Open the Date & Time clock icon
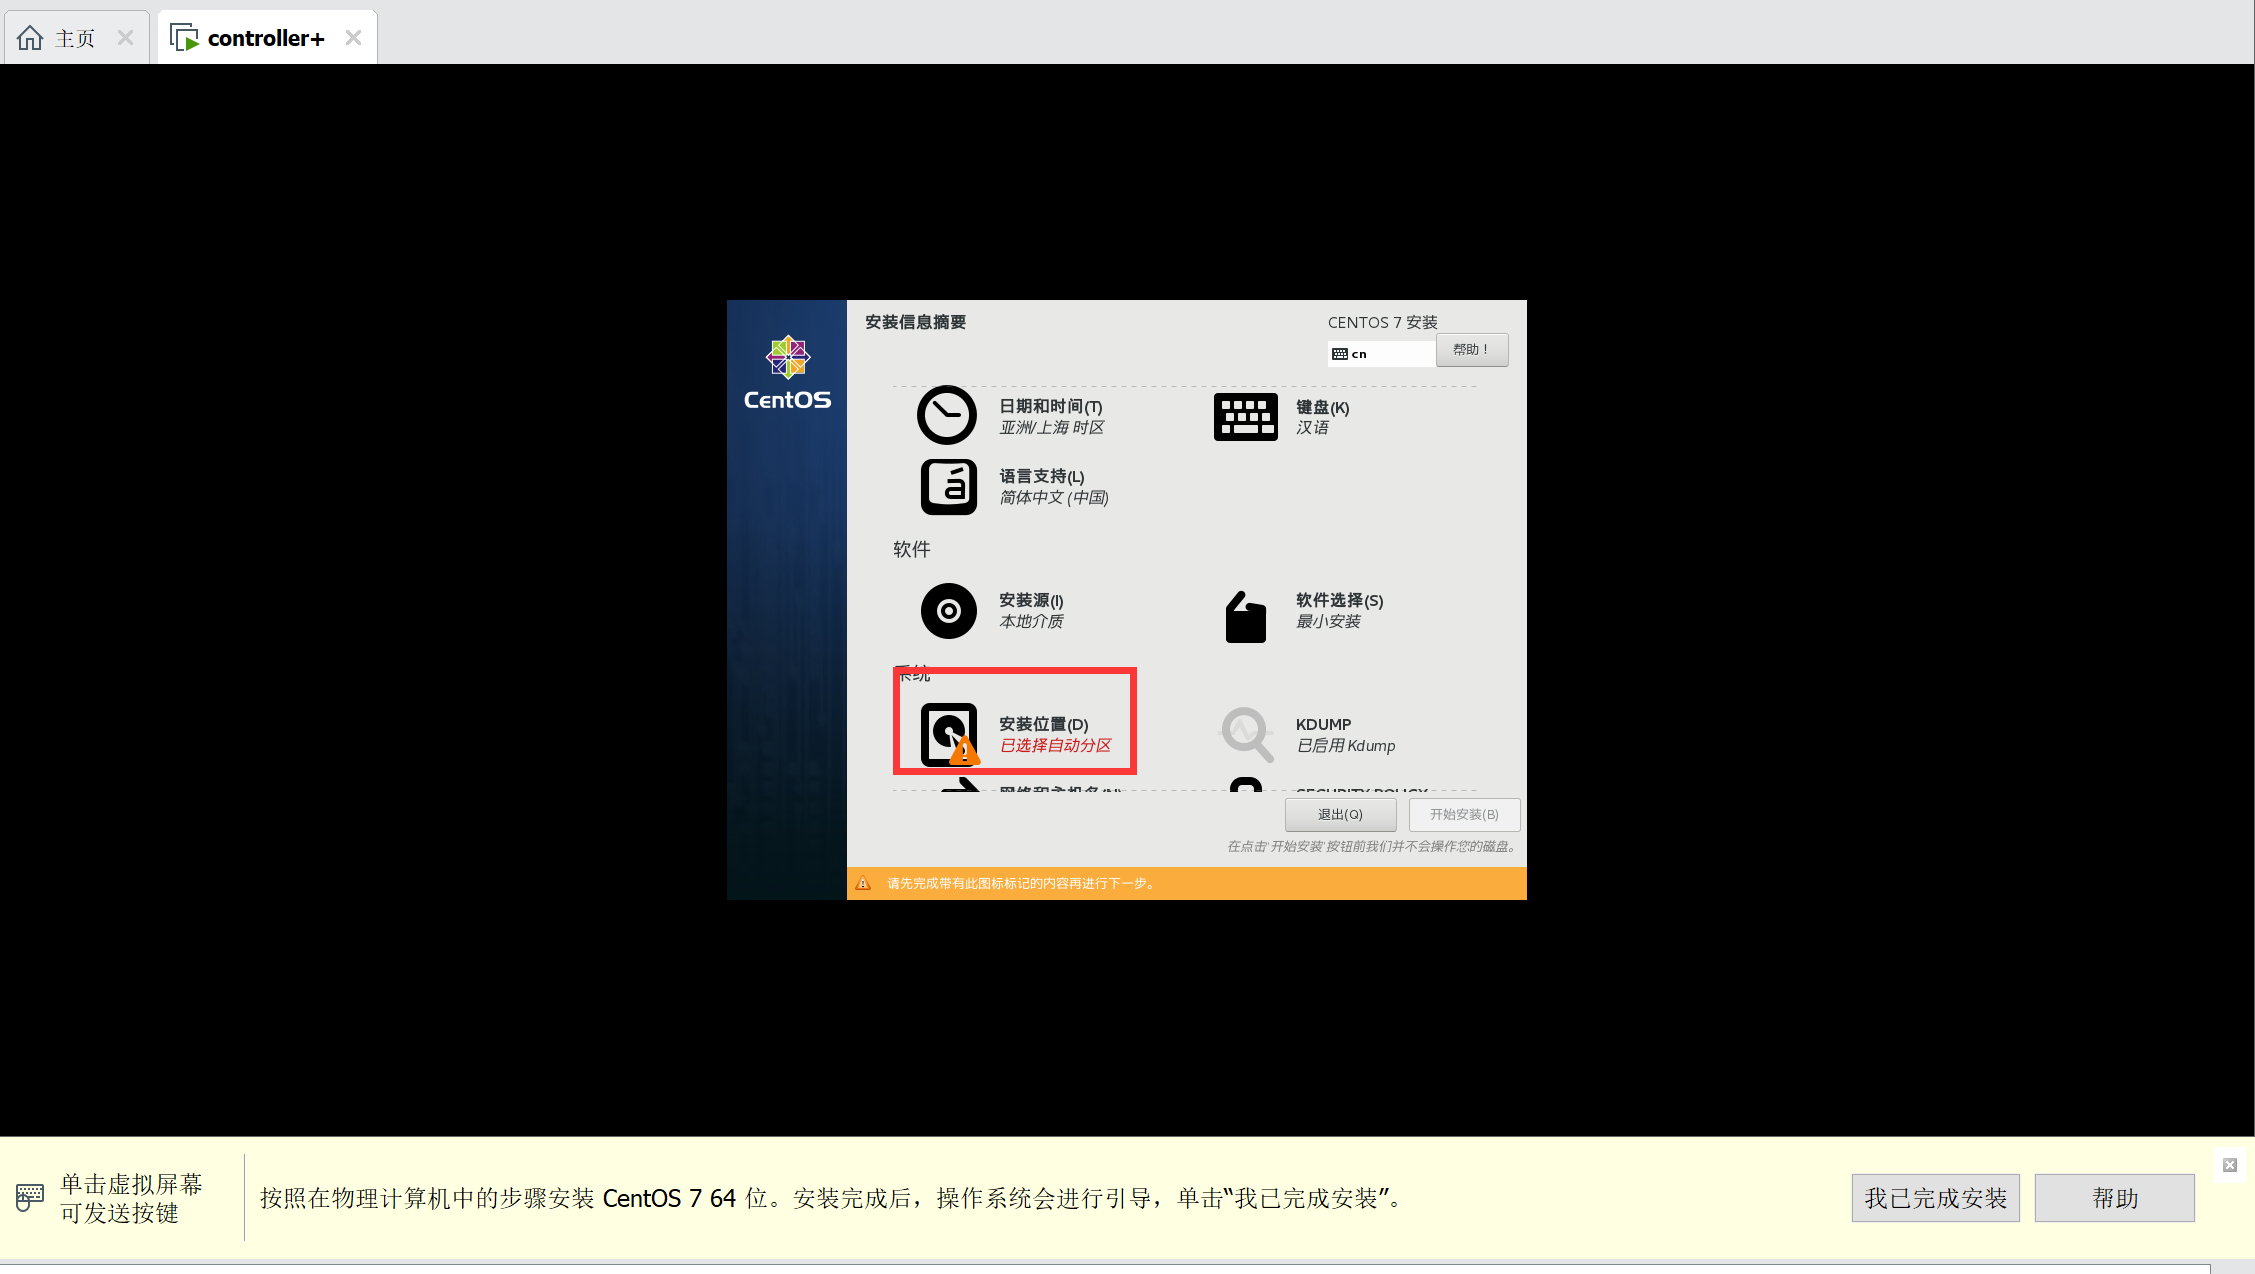Image resolution: width=2255 pixels, height=1274 pixels. point(946,415)
